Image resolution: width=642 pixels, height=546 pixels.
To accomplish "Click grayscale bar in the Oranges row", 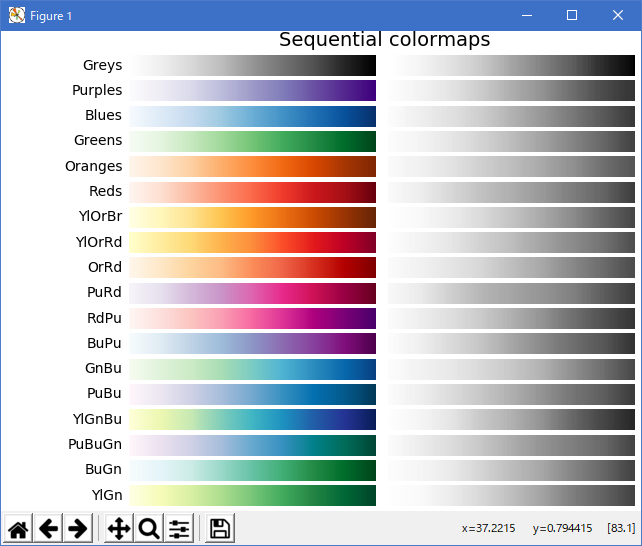I will 511,167.
